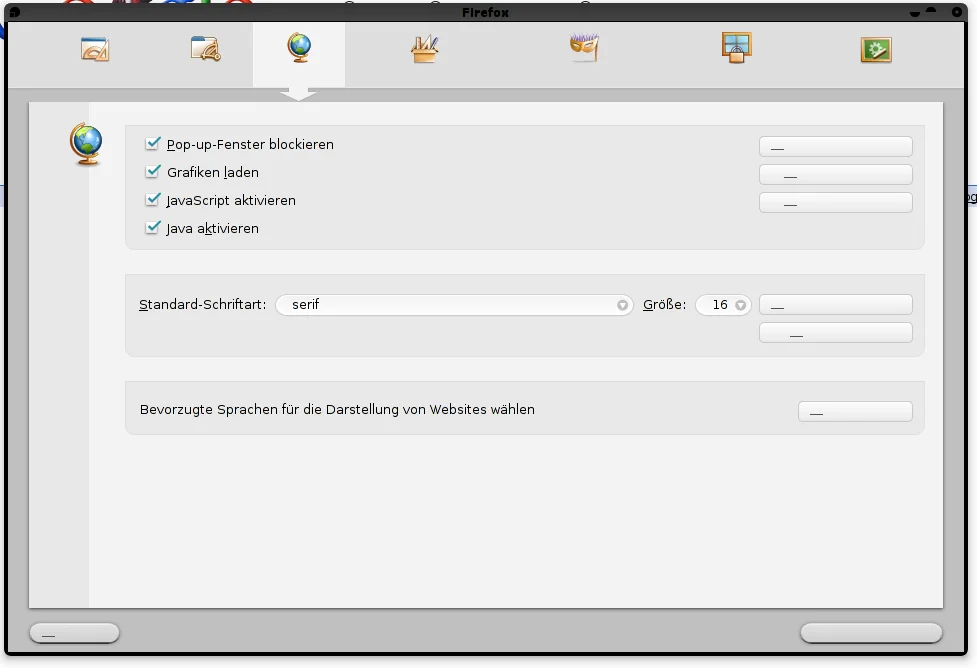Click the button beside Pop-up-Fenster blockieren
Image resolution: width=977 pixels, height=668 pixels.
(835, 147)
